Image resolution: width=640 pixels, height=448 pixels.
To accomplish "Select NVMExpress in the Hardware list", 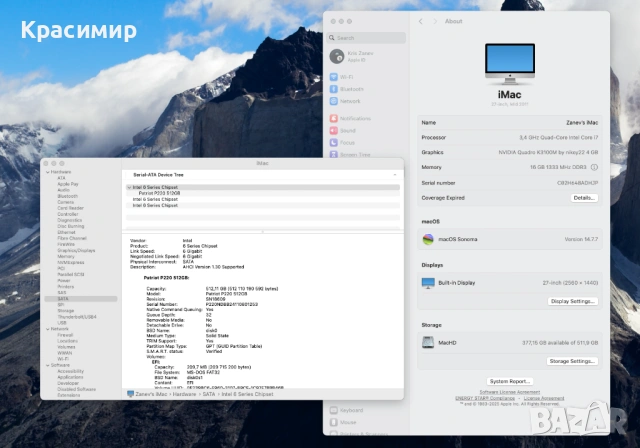I will 71,262.
